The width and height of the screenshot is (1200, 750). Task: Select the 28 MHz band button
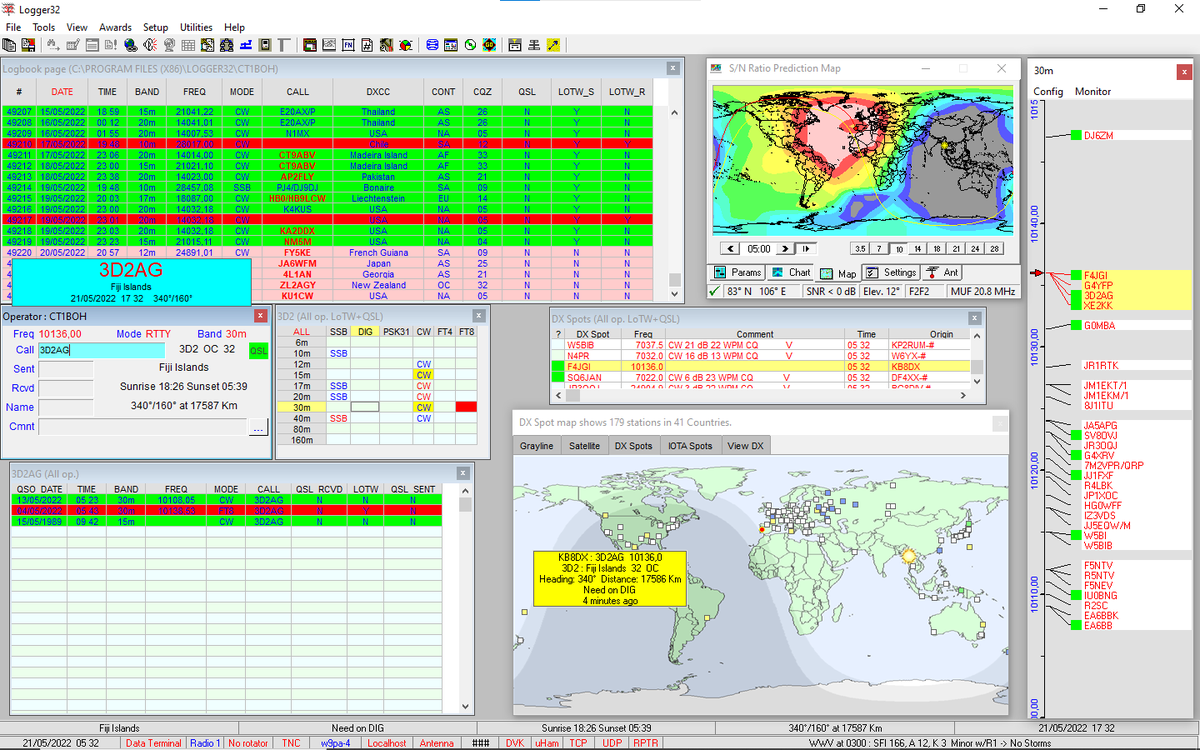(x=994, y=248)
